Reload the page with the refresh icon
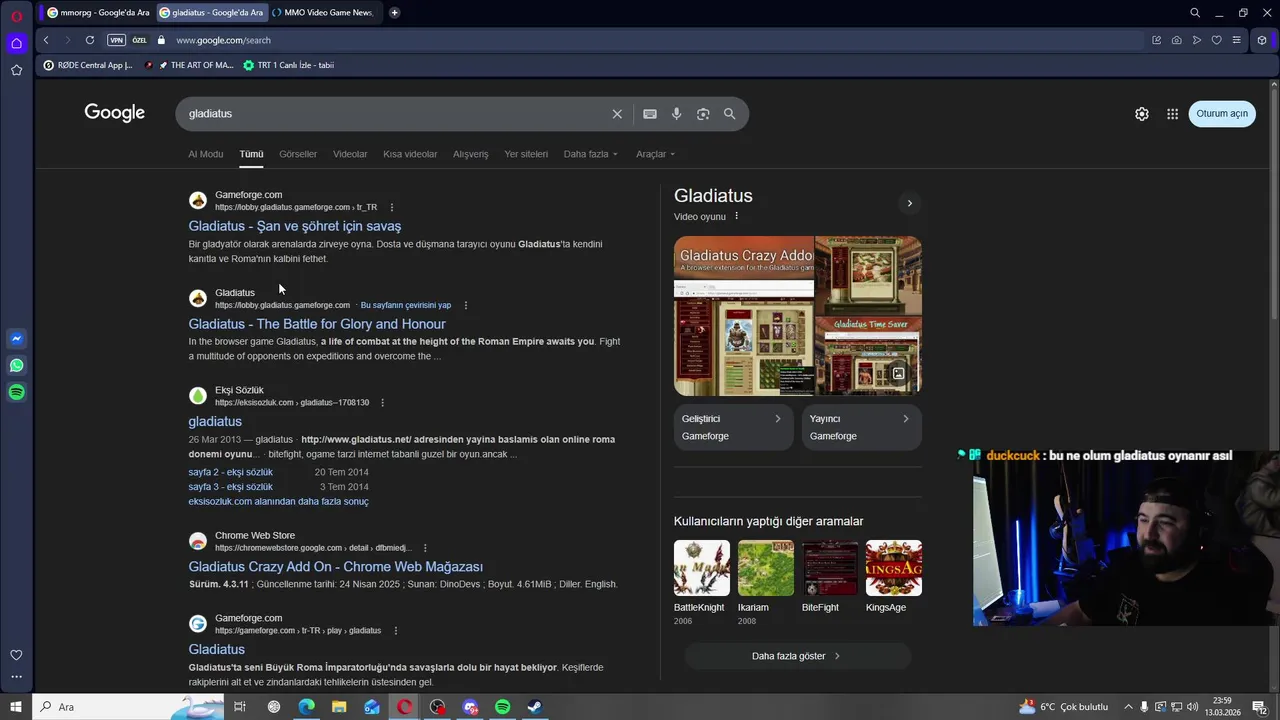 coord(90,40)
